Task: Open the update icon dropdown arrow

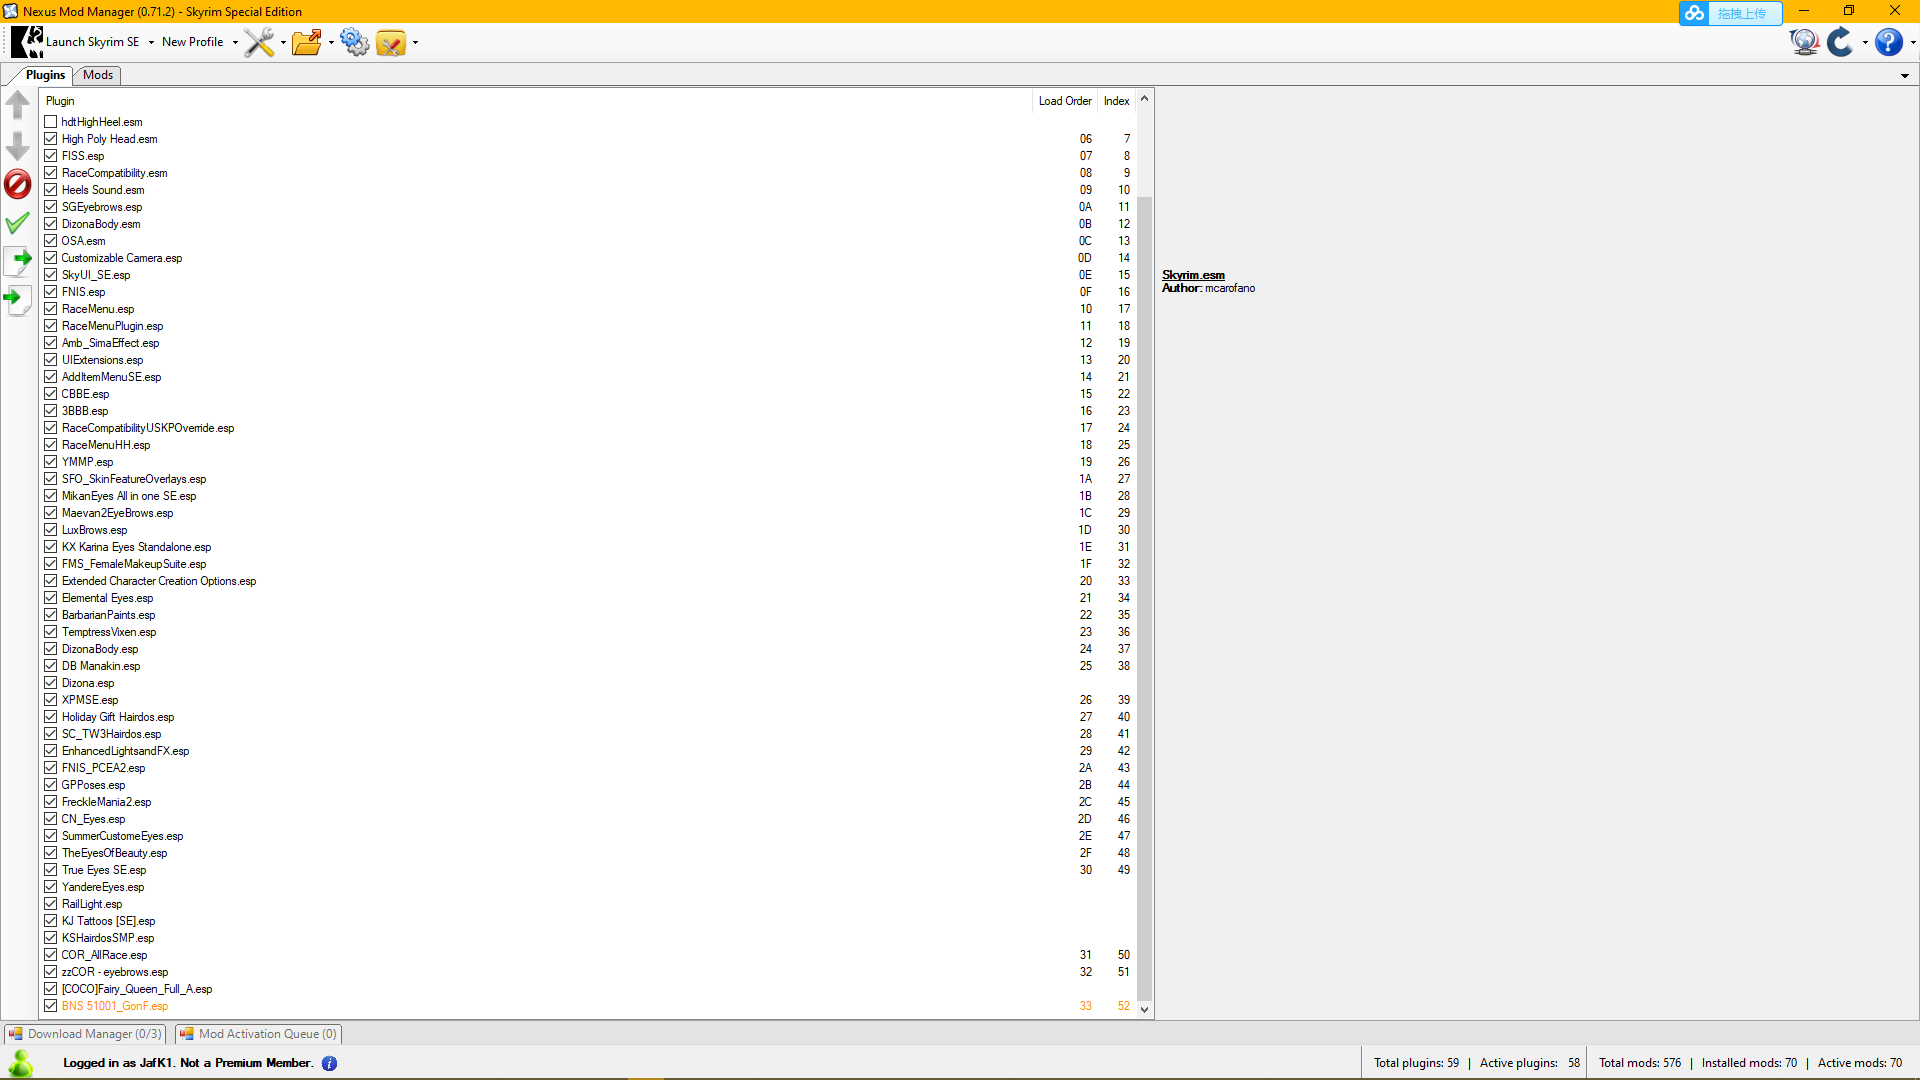Action: [x=1865, y=42]
